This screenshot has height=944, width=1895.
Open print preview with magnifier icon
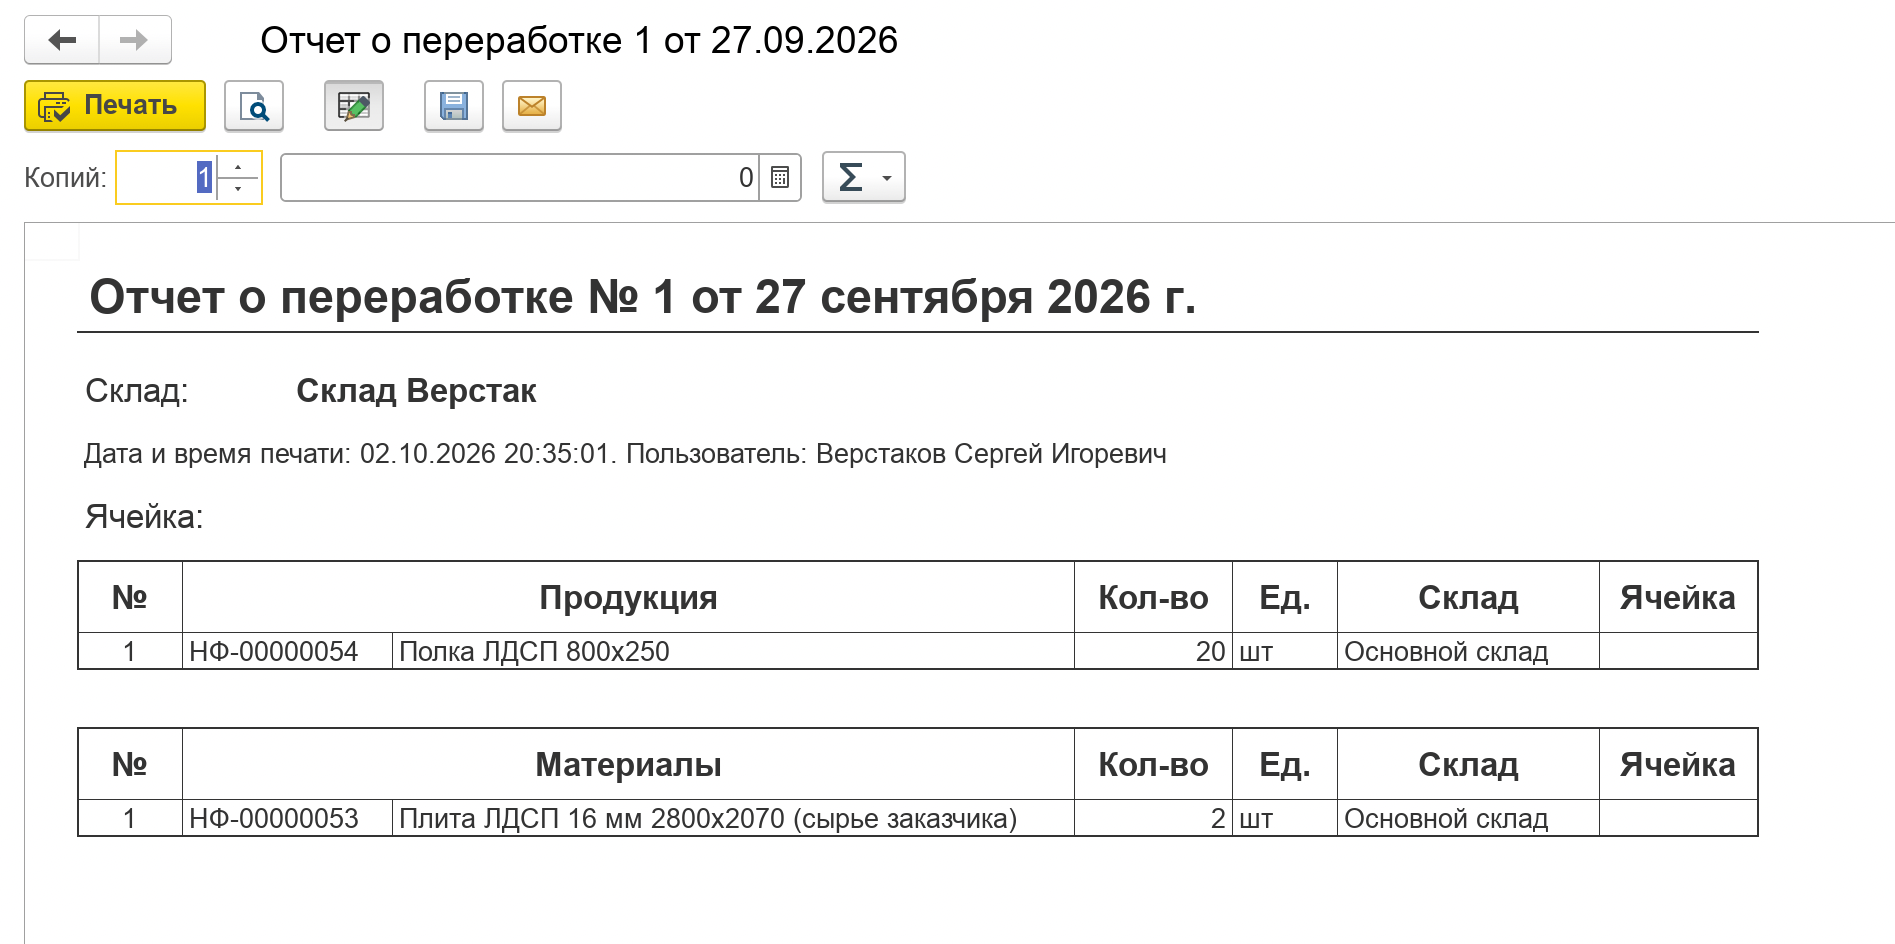tap(254, 106)
